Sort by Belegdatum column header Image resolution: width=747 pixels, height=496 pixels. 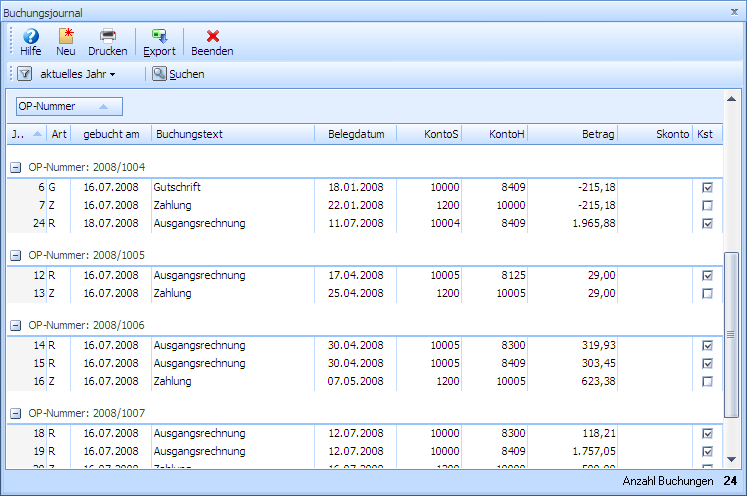[x=356, y=134]
